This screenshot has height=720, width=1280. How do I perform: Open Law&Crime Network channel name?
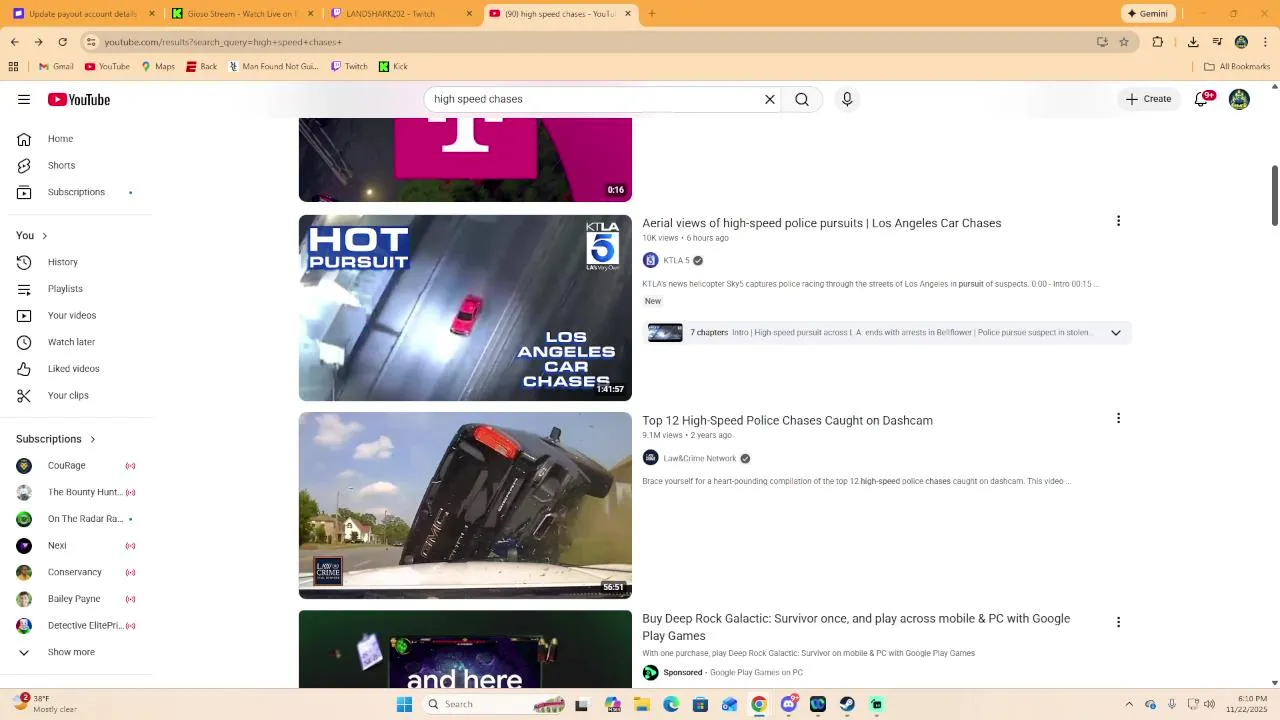699,458
